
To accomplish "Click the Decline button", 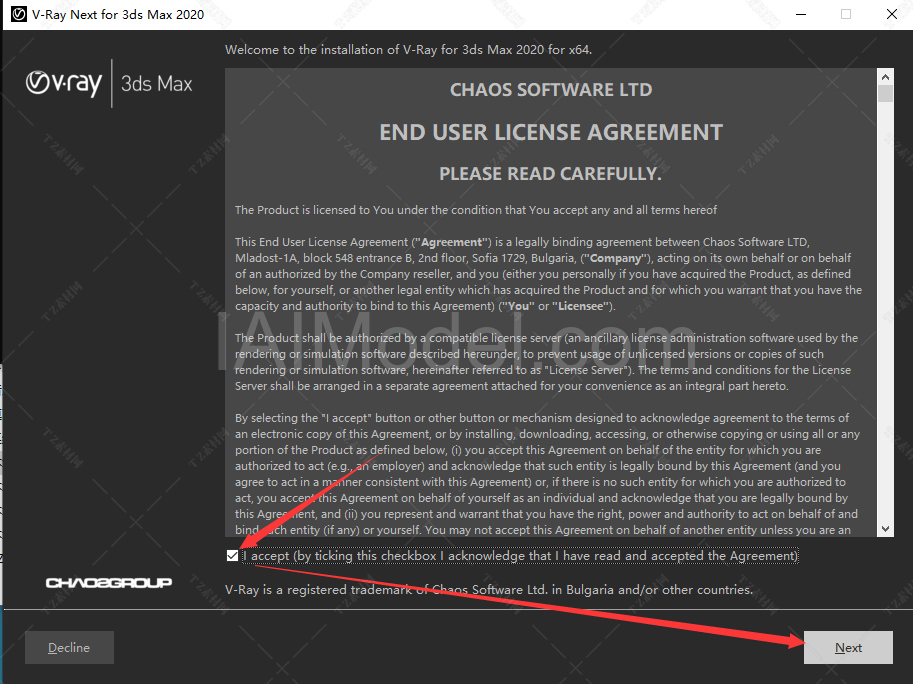I will coord(69,647).
